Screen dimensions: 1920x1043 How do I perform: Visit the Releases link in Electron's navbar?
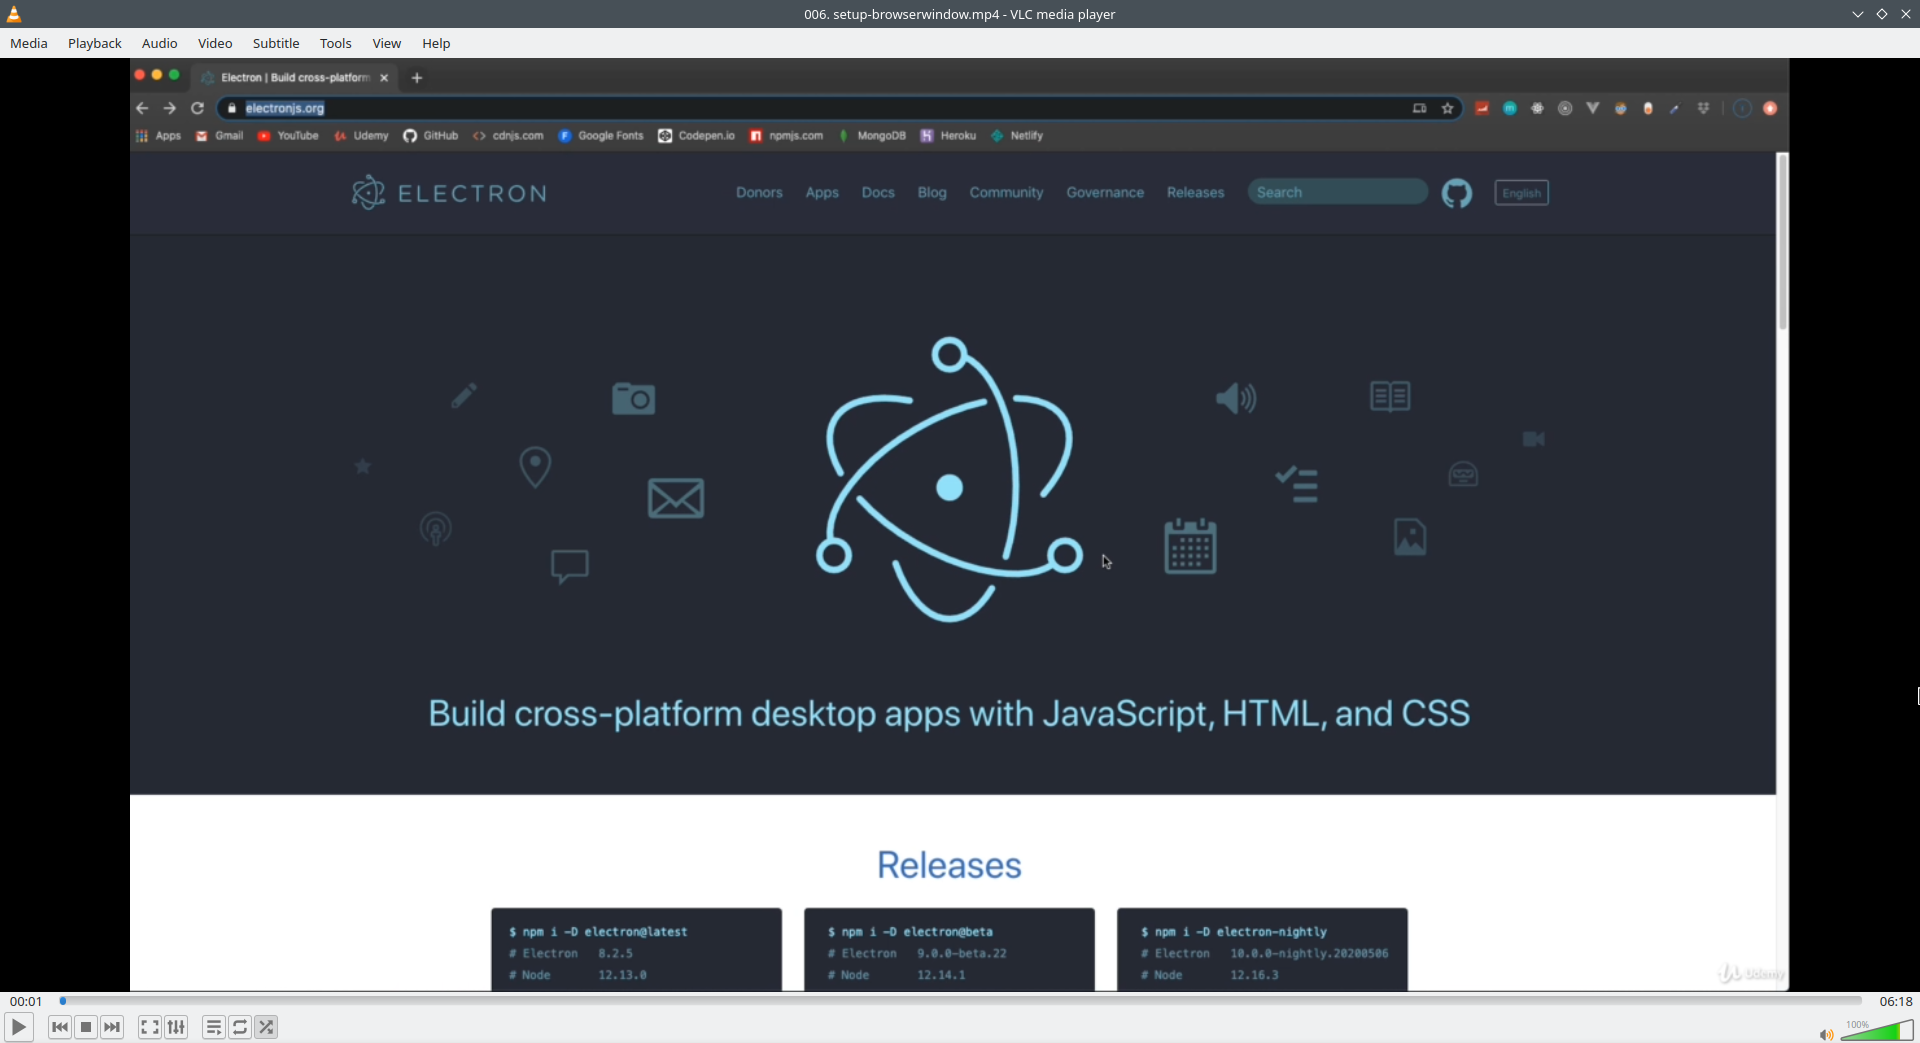tap(1195, 192)
